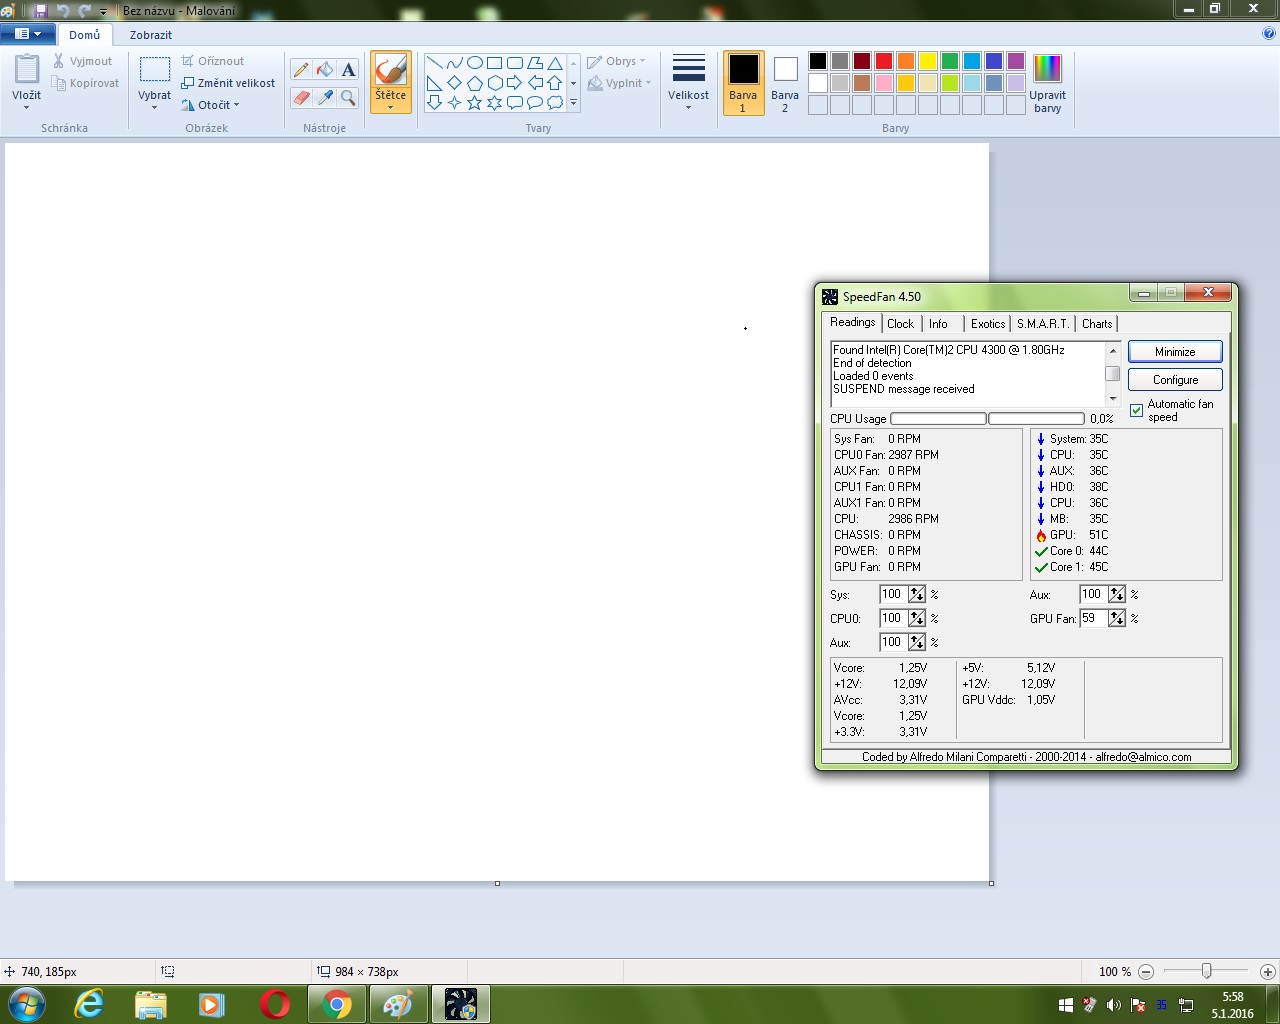The width and height of the screenshot is (1280, 1024).
Task: Select the Pencil tool in Nástroje
Action: click(x=301, y=70)
